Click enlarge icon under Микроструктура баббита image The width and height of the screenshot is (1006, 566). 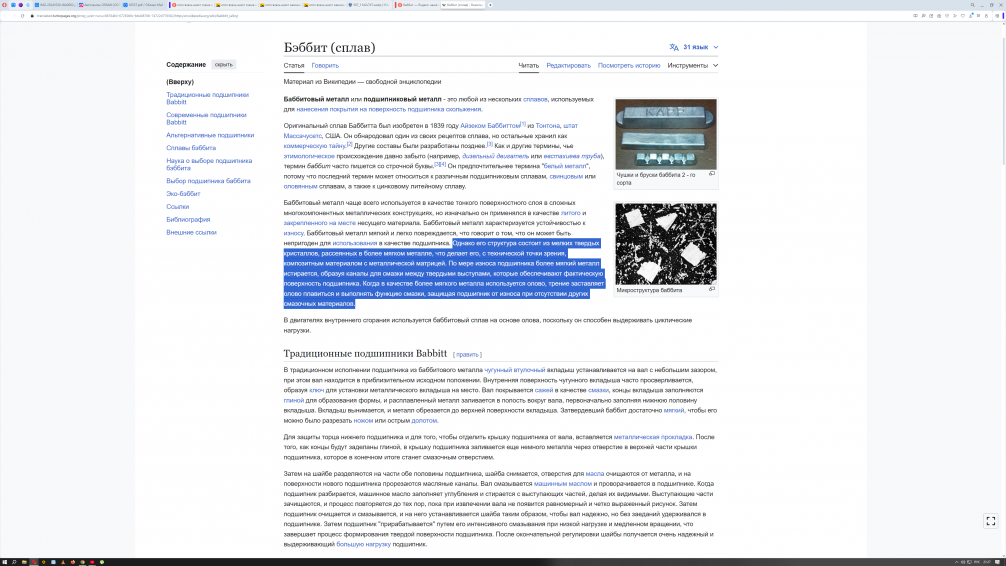pos(712,289)
